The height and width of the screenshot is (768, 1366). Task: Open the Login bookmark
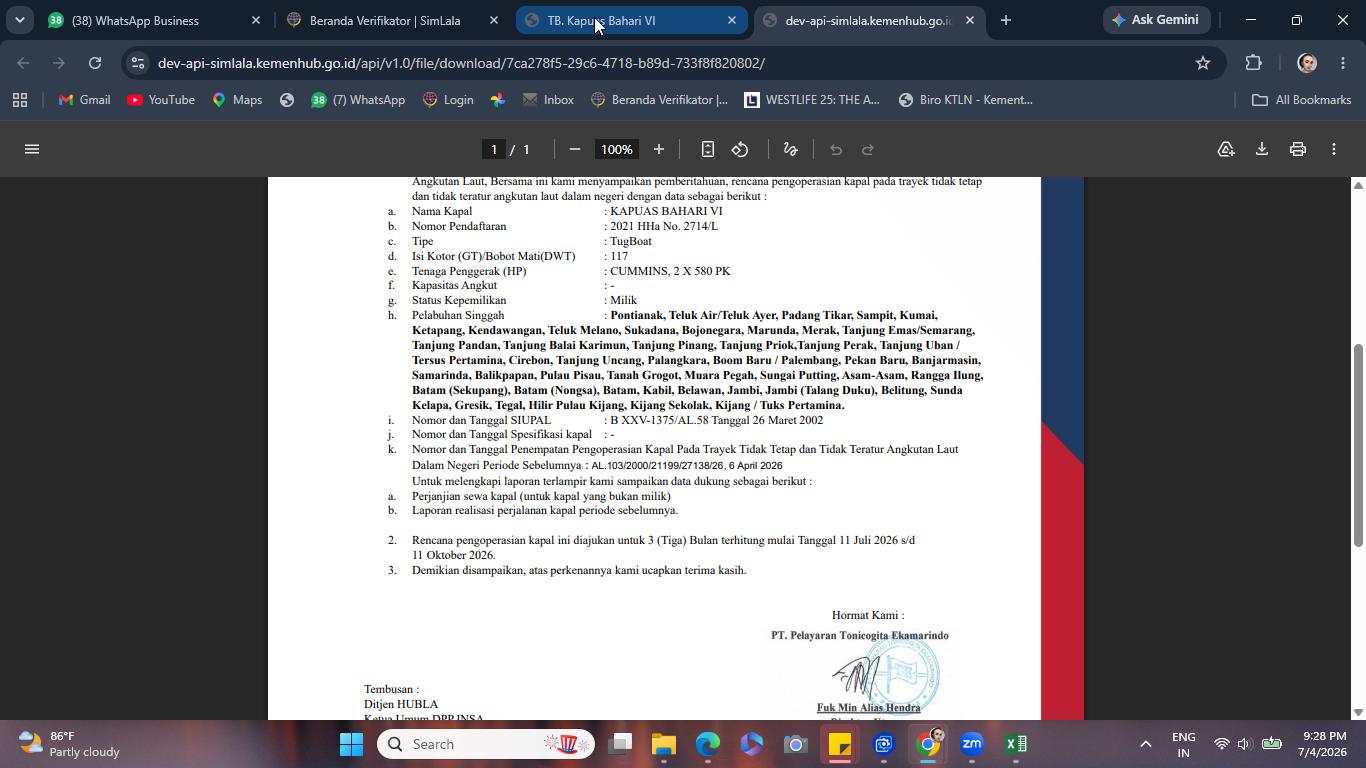448,100
